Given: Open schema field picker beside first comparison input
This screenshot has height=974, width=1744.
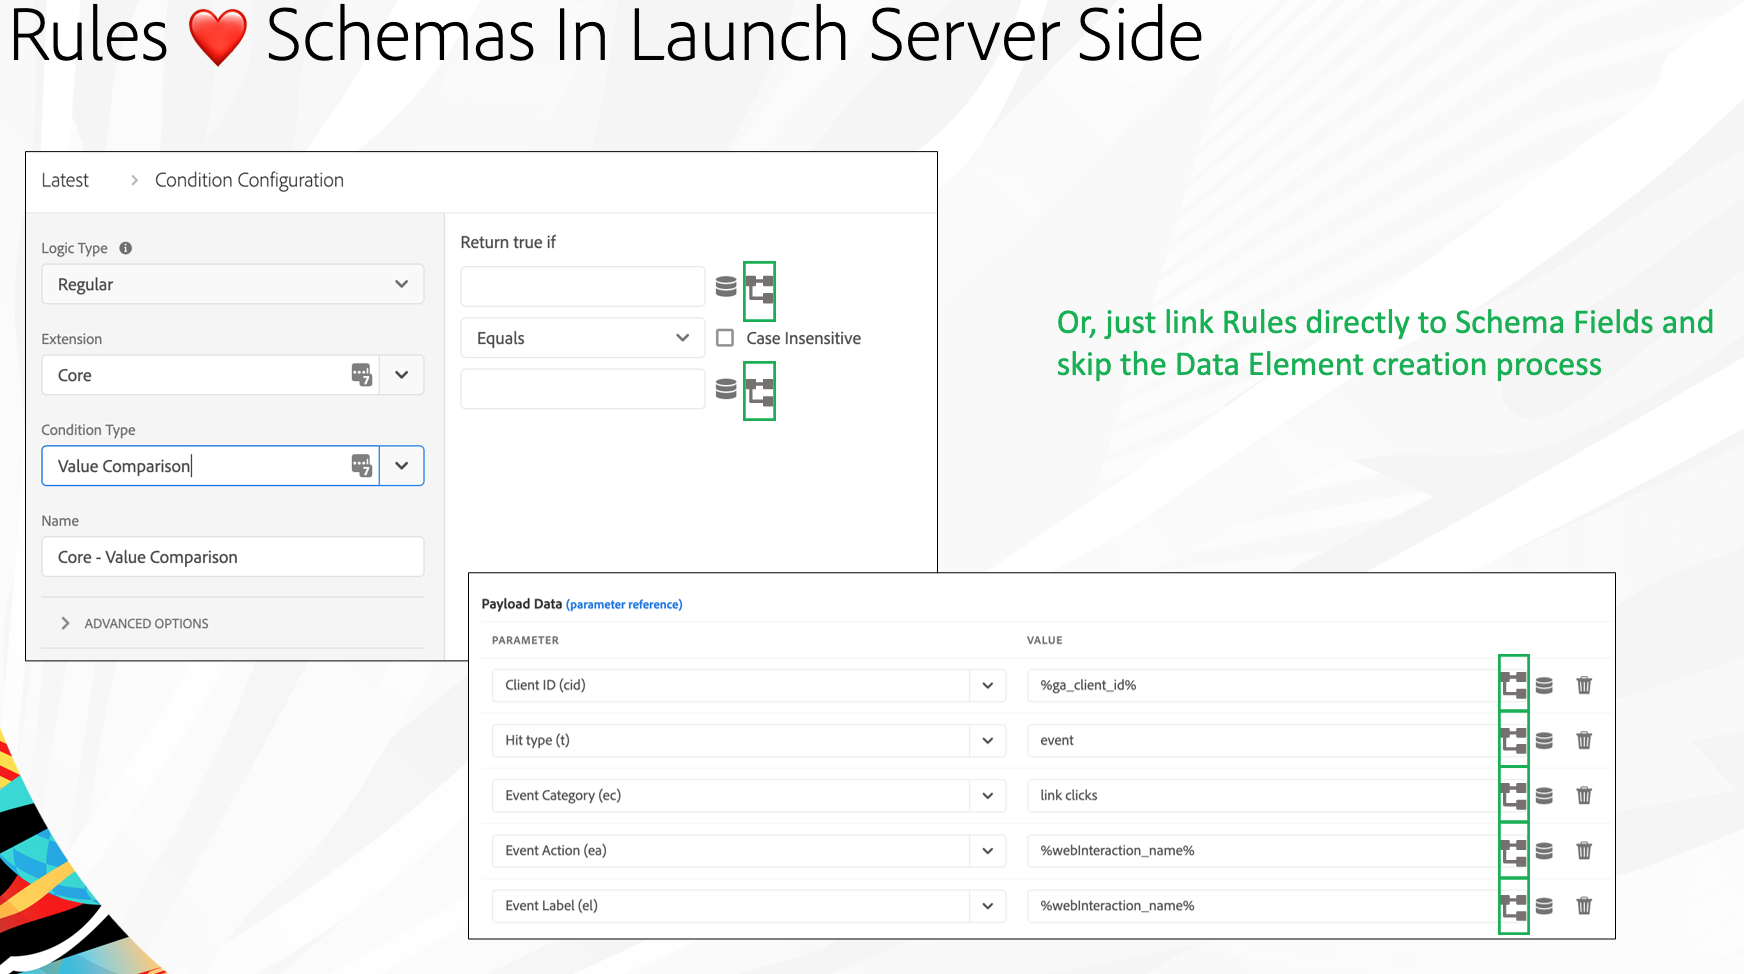Looking at the screenshot, I should coord(760,290).
